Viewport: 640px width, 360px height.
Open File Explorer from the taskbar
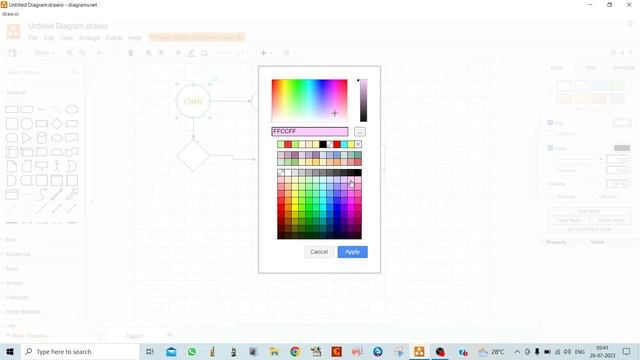point(274,351)
